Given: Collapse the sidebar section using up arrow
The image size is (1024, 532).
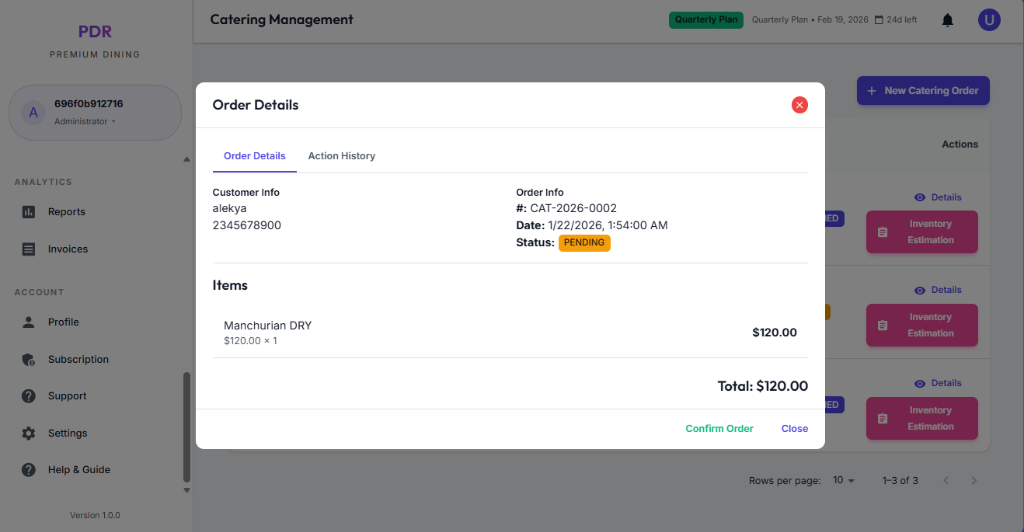Looking at the screenshot, I should coord(186,159).
